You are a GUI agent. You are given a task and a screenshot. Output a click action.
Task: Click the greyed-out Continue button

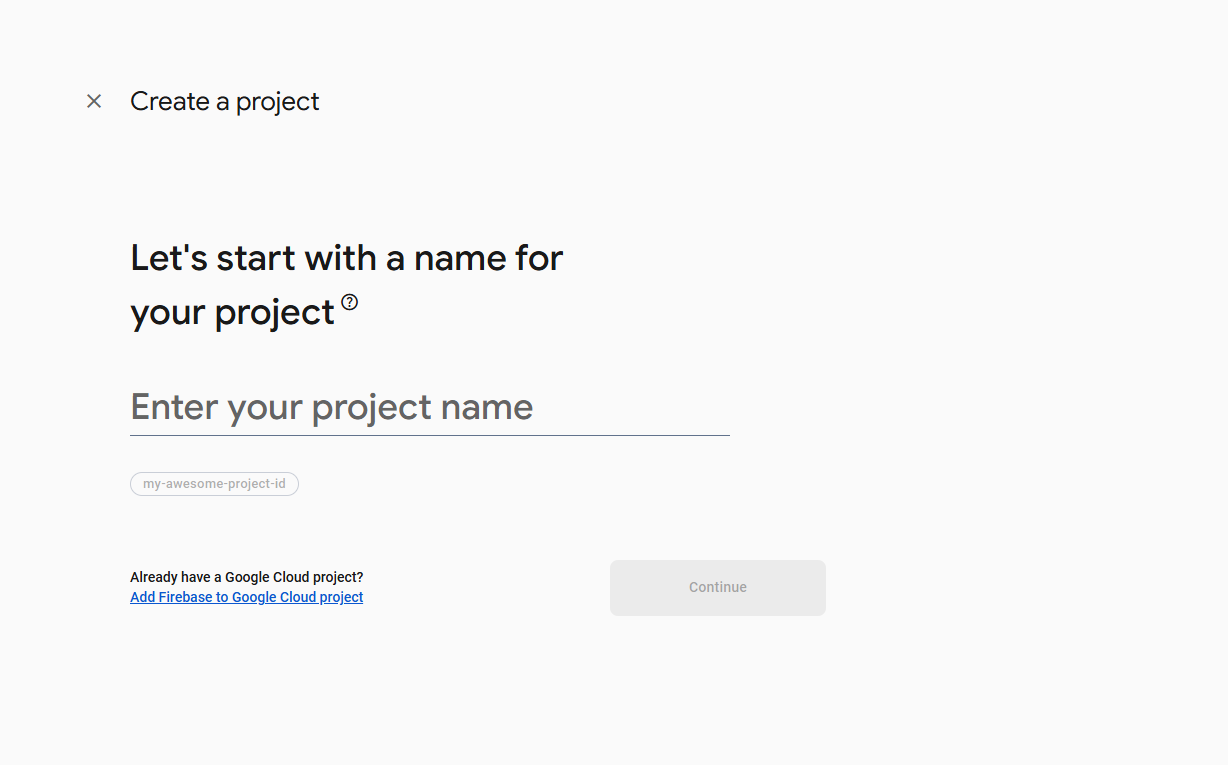(717, 587)
